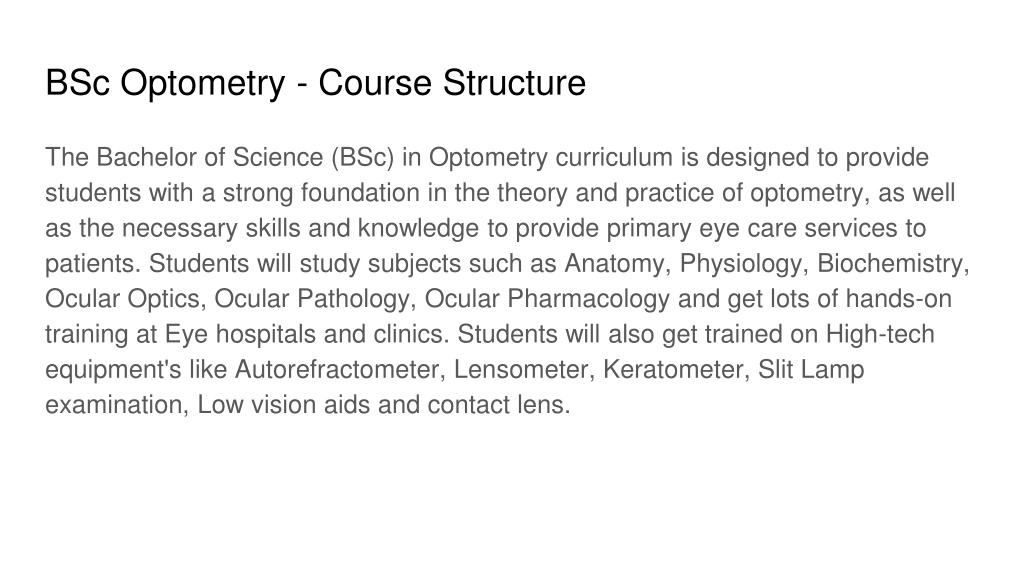
Task: Click the word 'Keratometer'
Action: [x=673, y=370]
